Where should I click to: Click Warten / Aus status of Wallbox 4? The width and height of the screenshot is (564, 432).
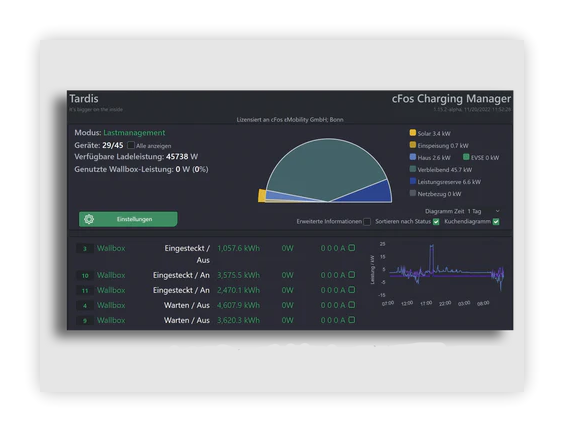pyautogui.click(x=187, y=305)
